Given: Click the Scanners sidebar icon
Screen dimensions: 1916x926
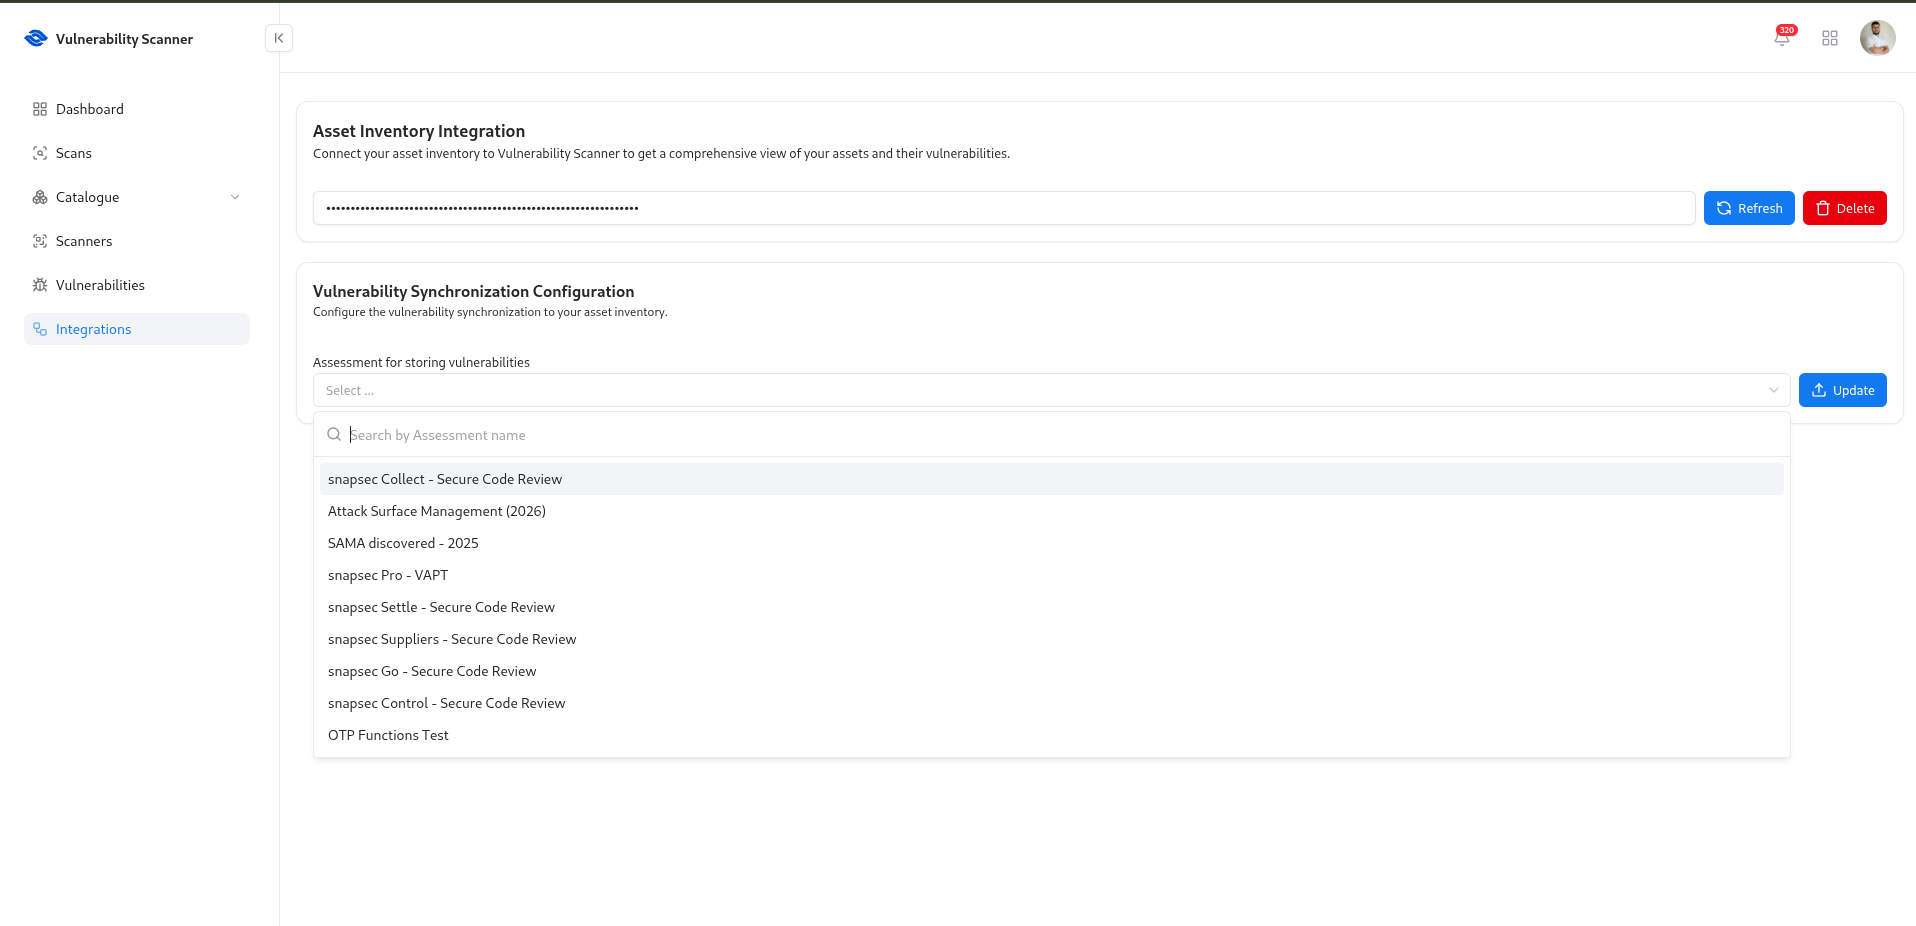Looking at the screenshot, I should [40, 241].
